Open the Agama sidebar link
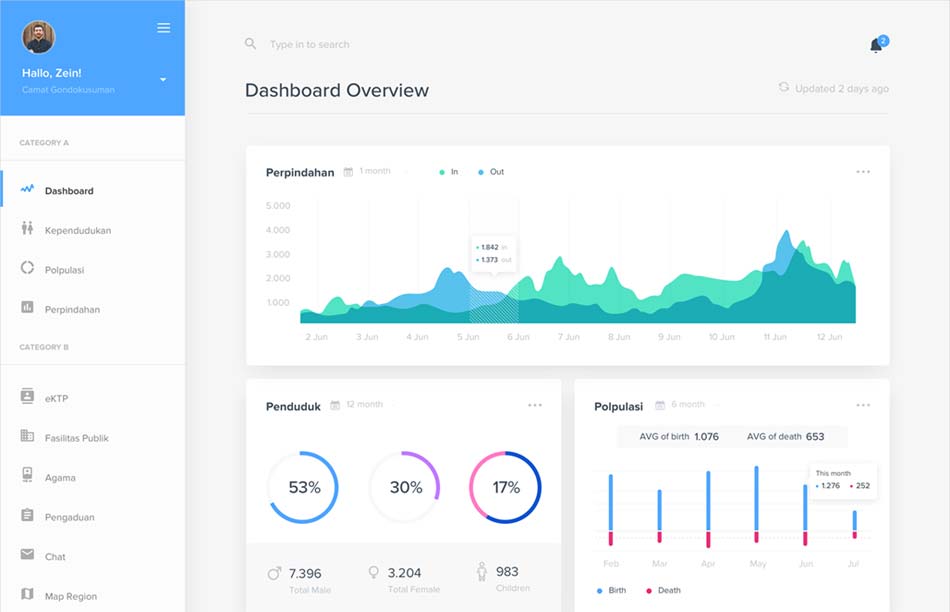 (60, 477)
